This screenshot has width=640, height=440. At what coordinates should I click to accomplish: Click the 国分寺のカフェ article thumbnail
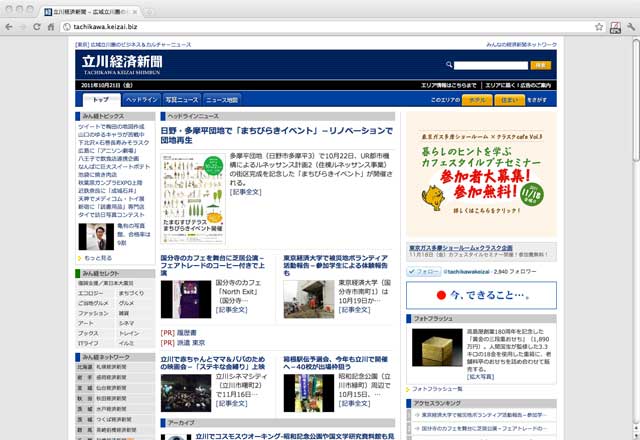click(186, 299)
